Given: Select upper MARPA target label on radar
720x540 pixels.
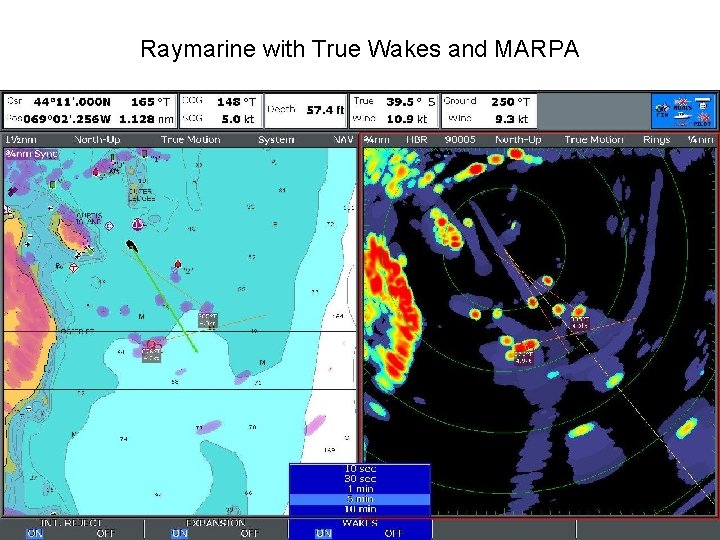Looking at the screenshot, I should [579, 322].
